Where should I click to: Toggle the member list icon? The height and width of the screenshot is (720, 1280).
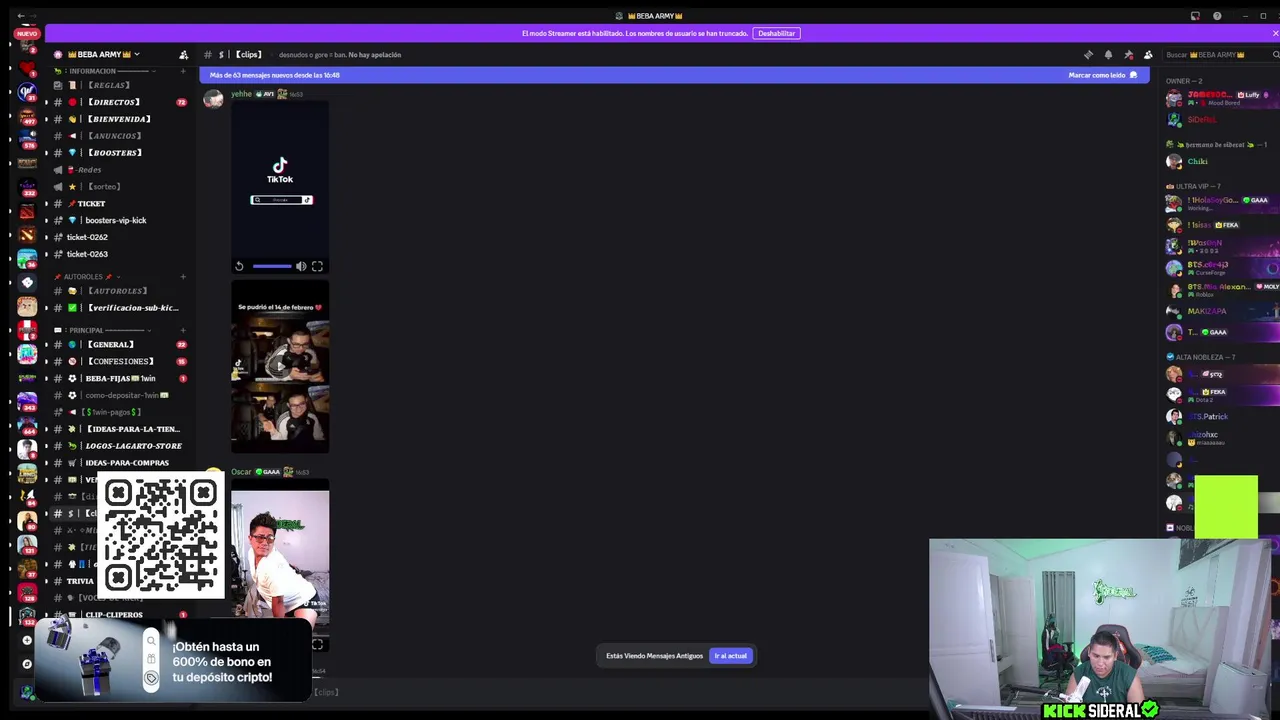tap(1148, 55)
